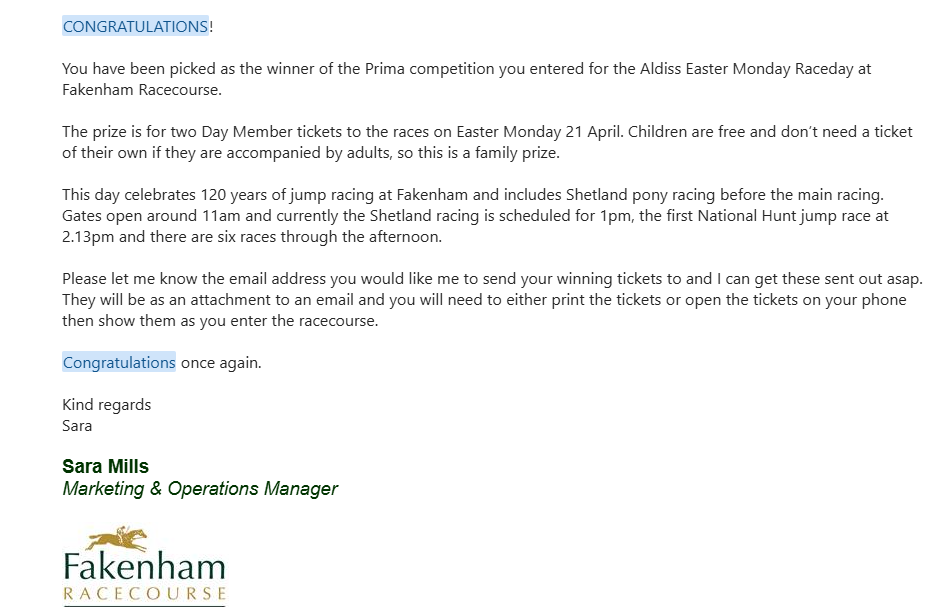This screenshot has width=932, height=607.
Task: Click the time '2.13pm' in the paragraph
Action: pyautogui.click(x=88, y=237)
